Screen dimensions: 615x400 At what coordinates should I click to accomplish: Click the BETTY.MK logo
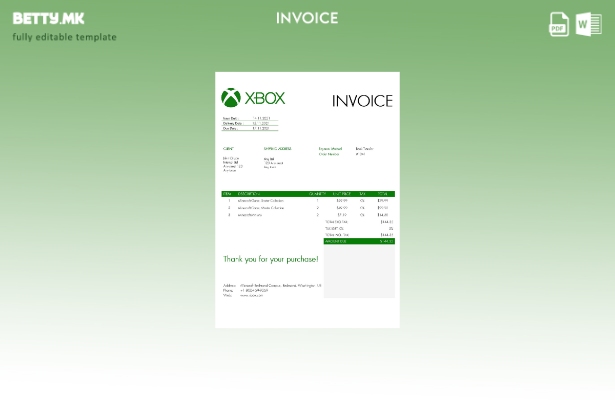click(48, 18)
